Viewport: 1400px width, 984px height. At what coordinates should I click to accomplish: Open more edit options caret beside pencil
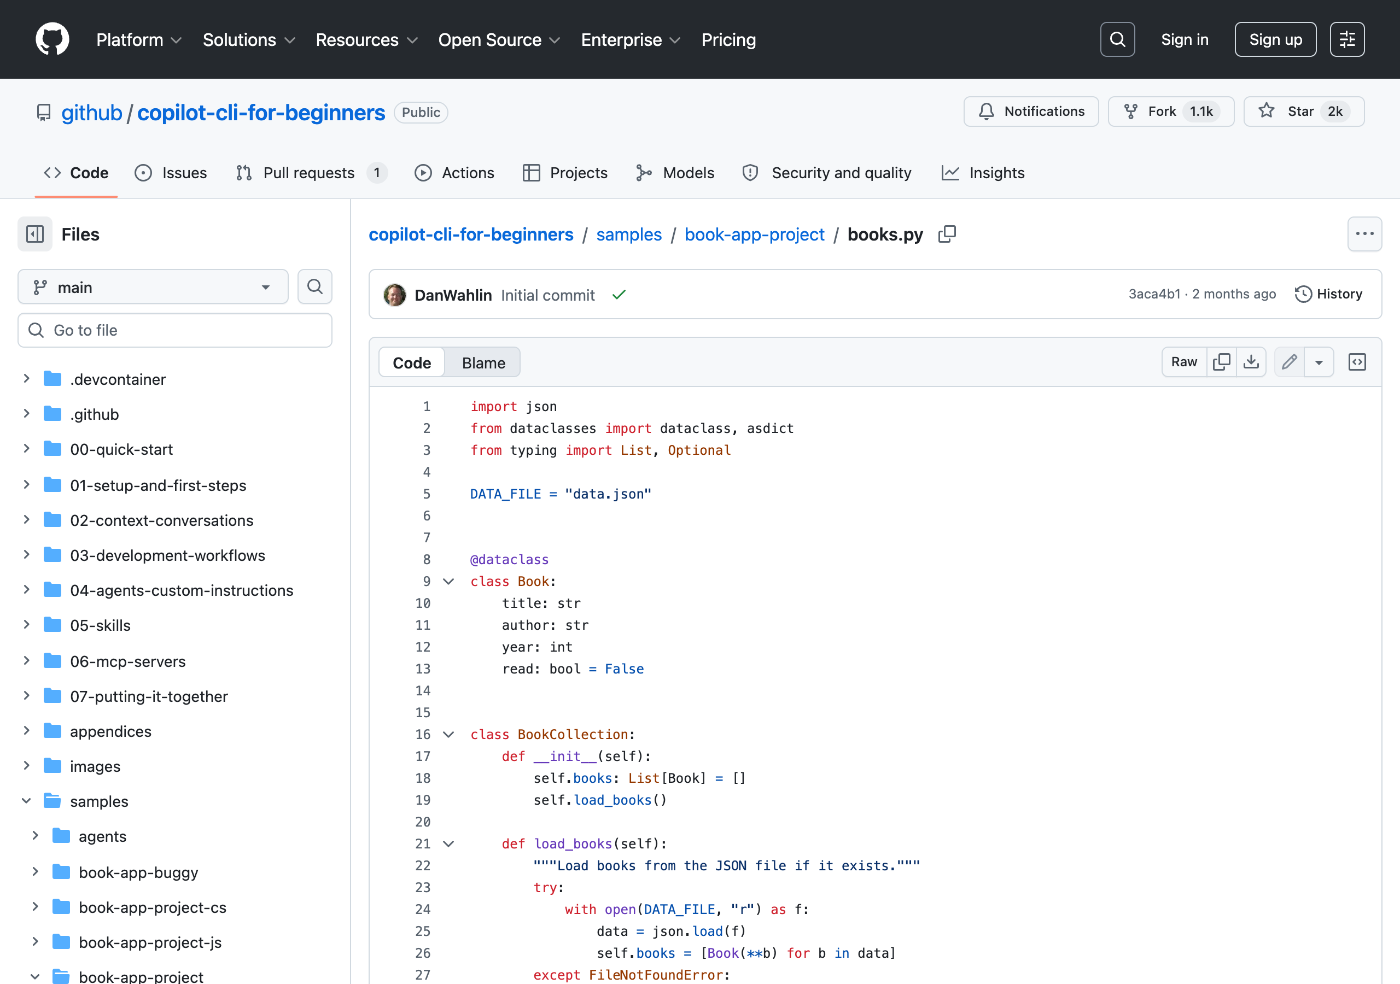point(1319,362)
